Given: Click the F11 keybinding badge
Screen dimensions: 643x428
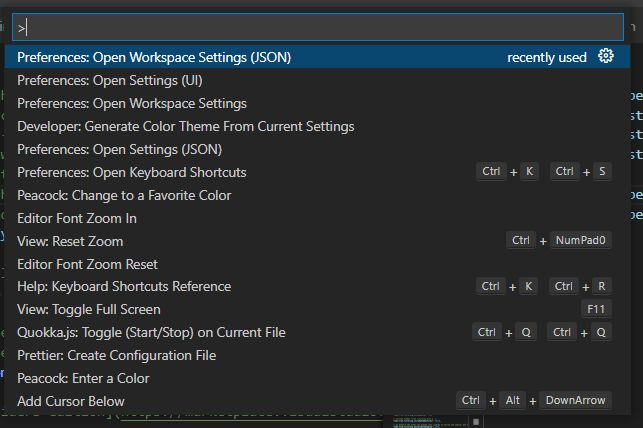Looking at the screenshot, I should [x=596, y=309].
